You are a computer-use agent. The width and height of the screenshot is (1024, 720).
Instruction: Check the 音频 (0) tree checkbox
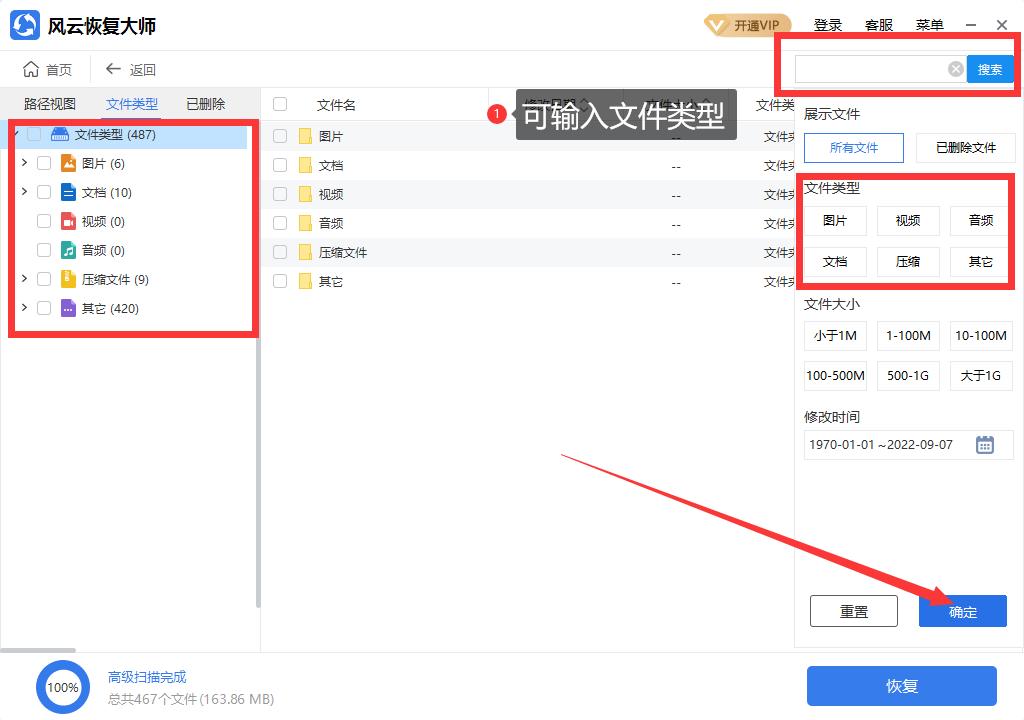point(44,250)
